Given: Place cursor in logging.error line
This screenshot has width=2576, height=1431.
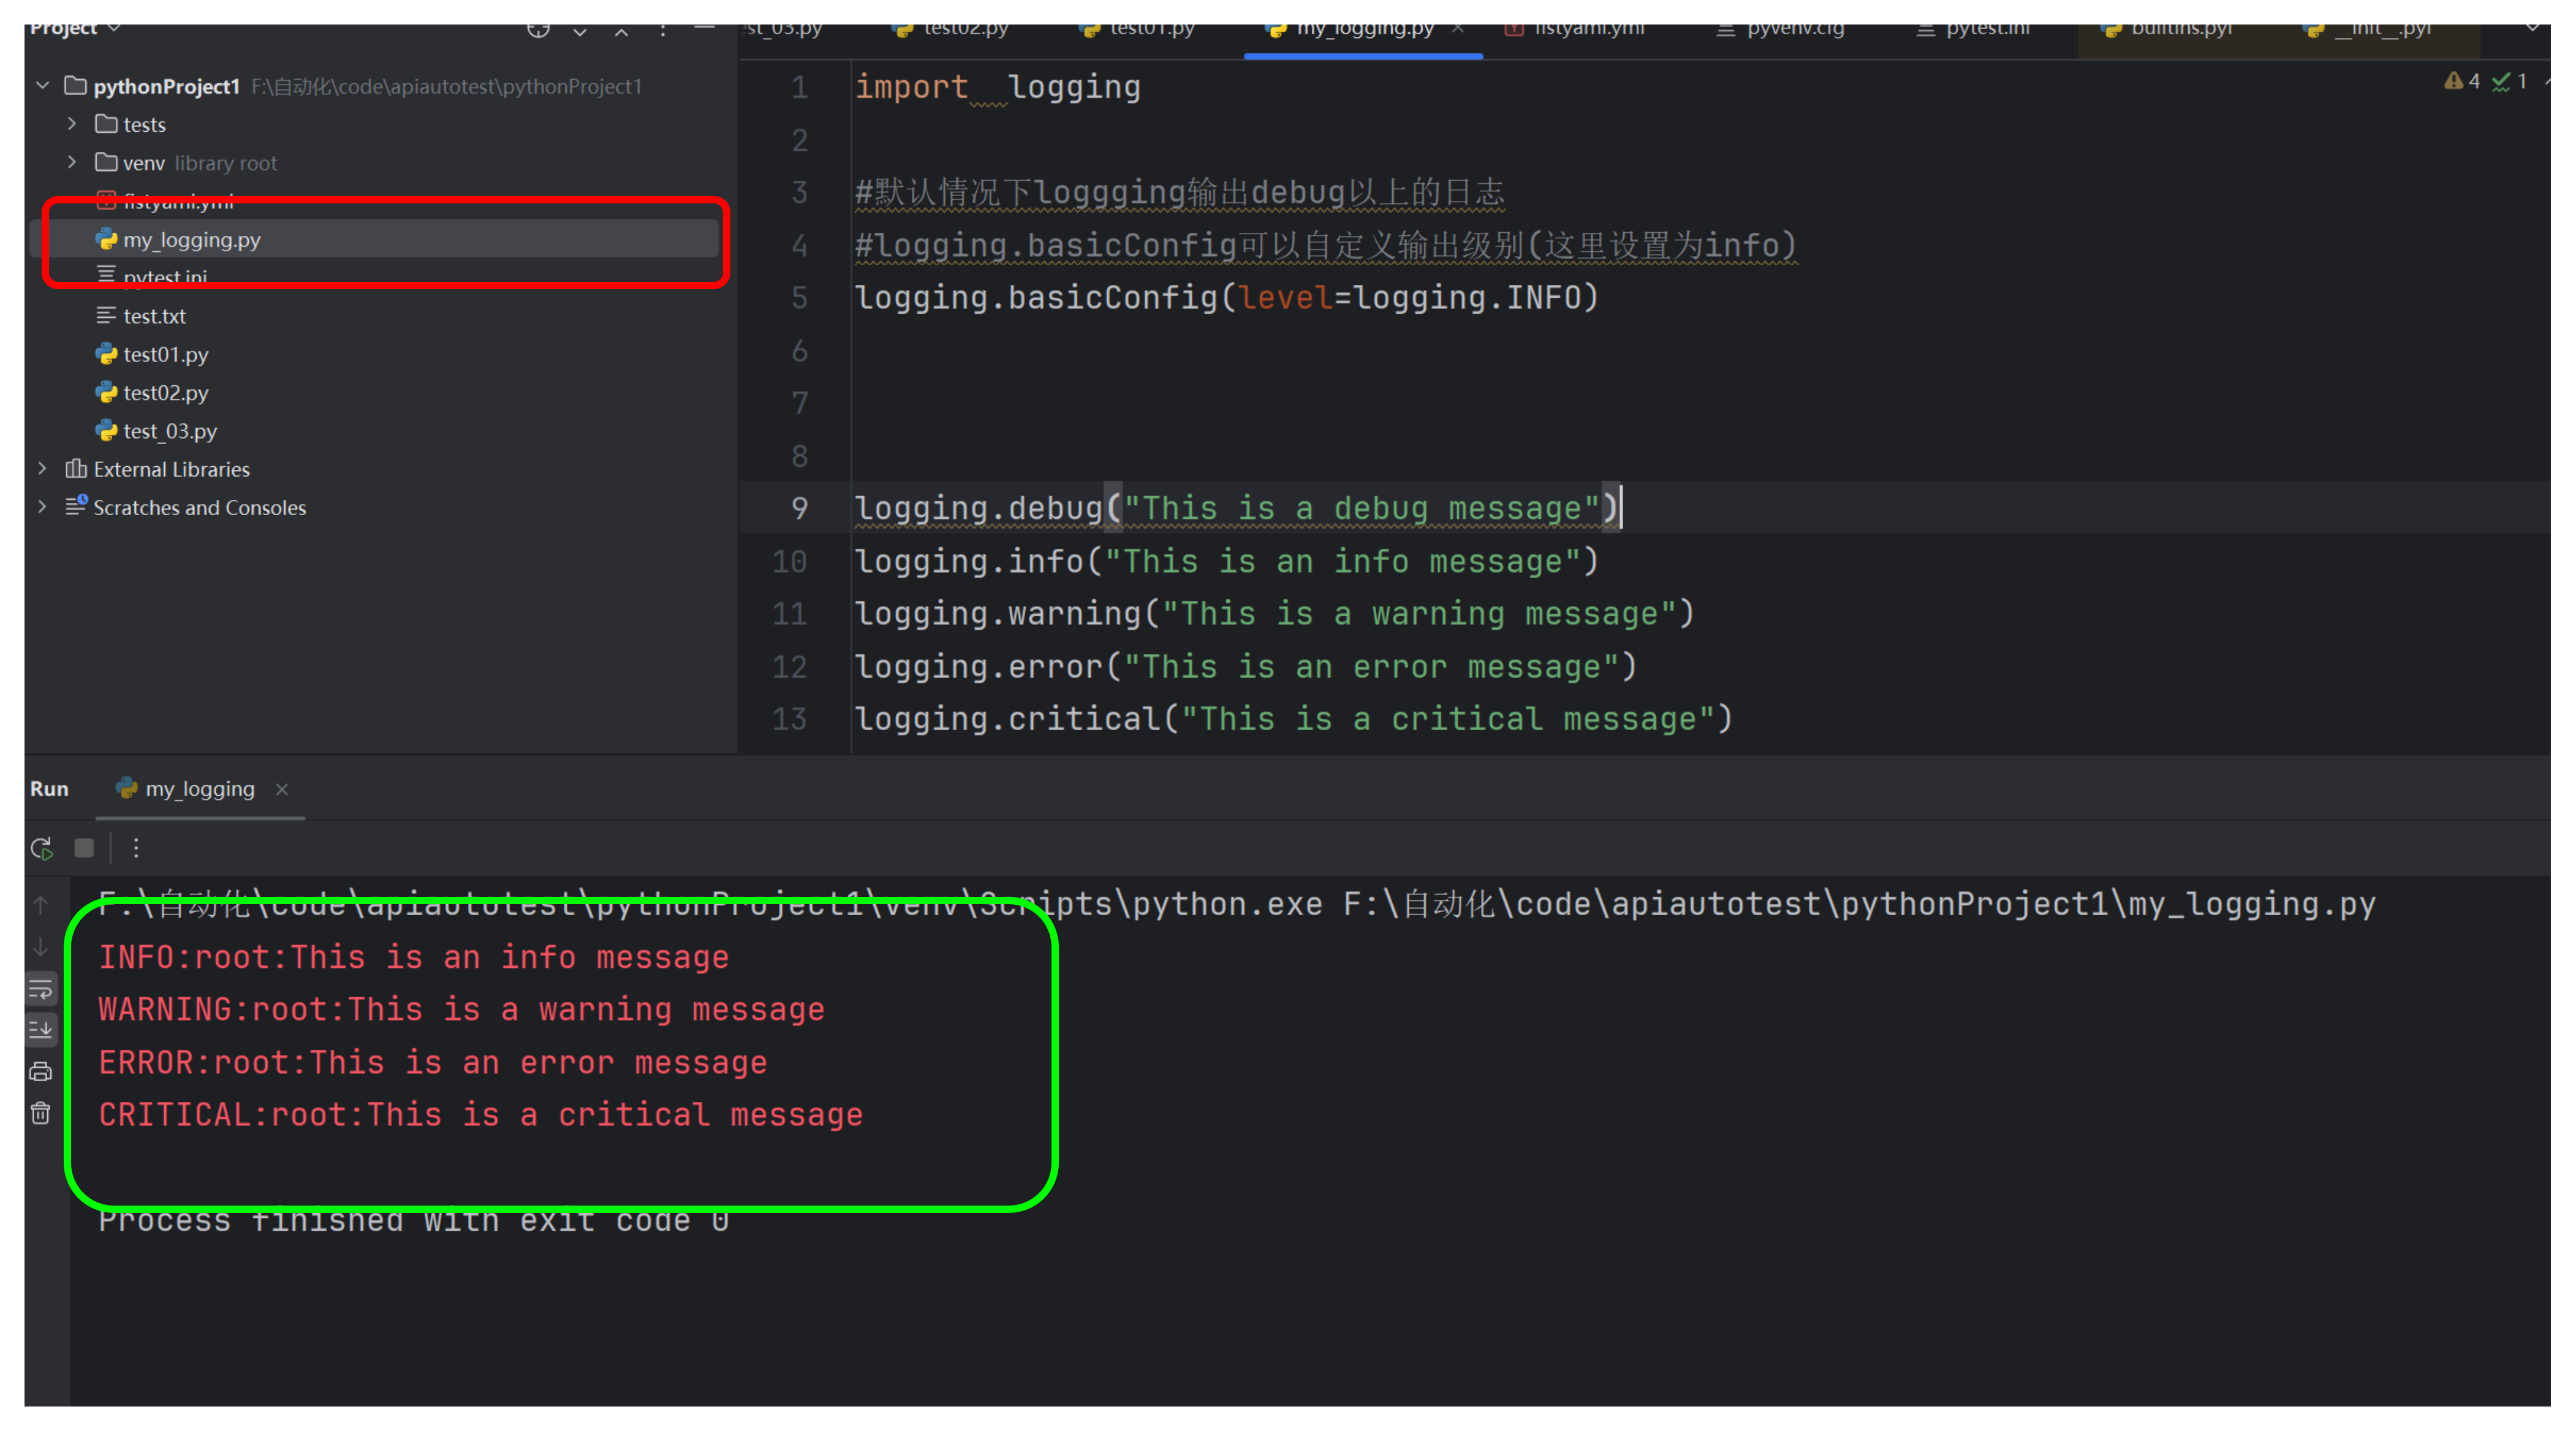Looking at the screenshot, I should tap(1246, 667).
